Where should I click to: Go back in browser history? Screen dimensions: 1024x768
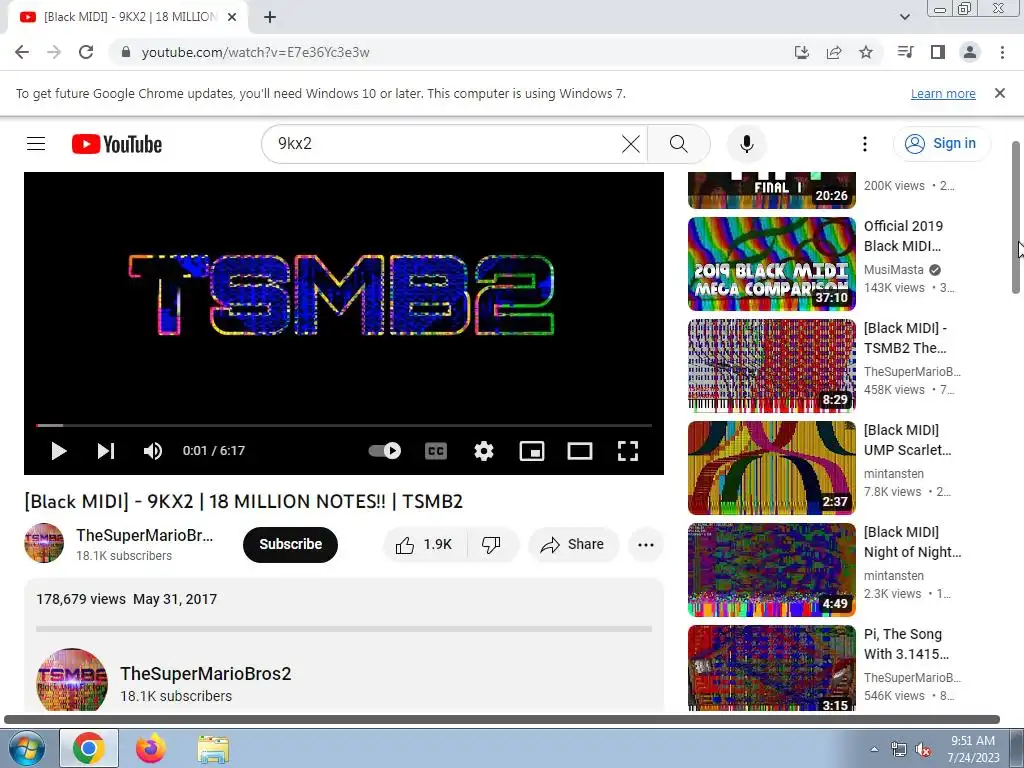22,52
